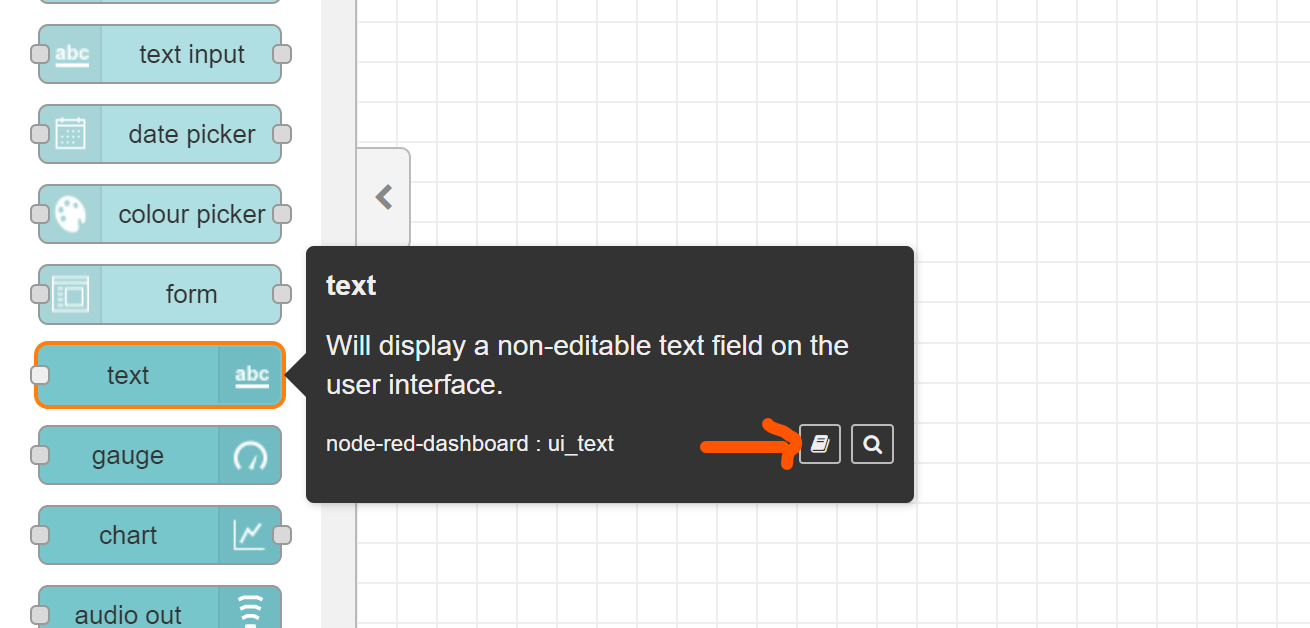Click the text input node's output port

click(x=282, y=54)
